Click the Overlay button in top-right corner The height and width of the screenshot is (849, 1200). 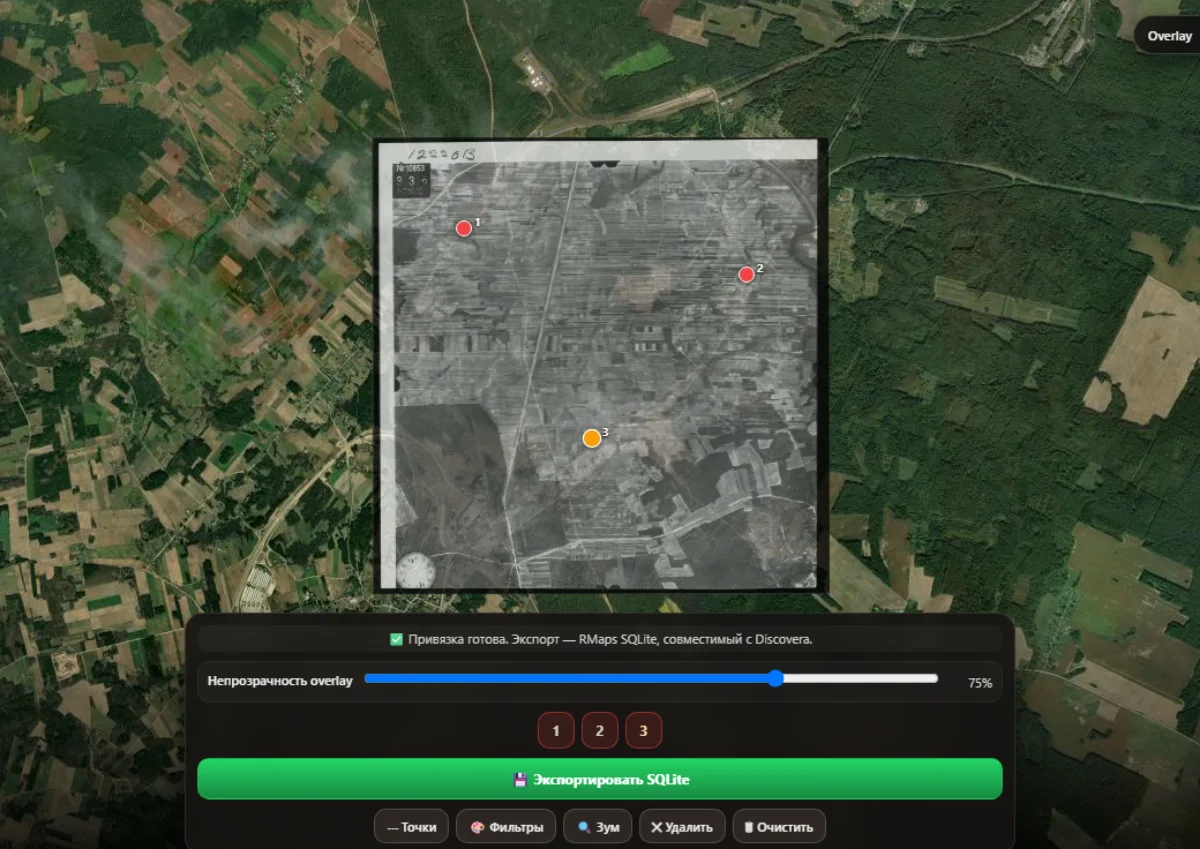(x=1168, y=36)
